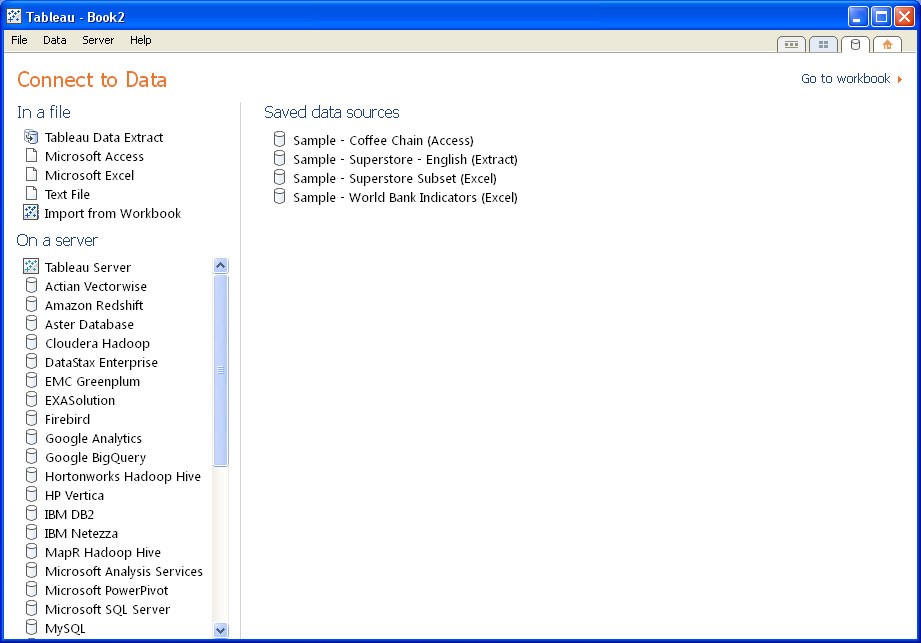Click the server list scrollbar thumb
This screenshot has width=921, height=643.
tap(221, 370)
